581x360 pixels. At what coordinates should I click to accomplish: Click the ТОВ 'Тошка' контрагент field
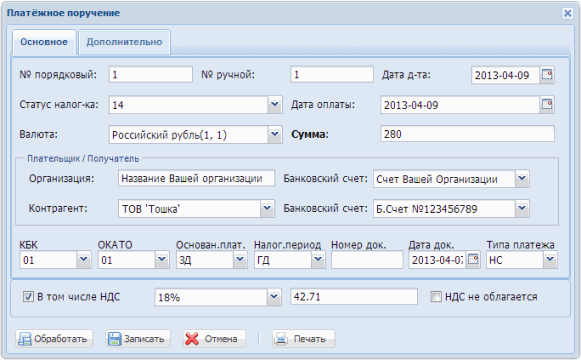tap(189, 209)
